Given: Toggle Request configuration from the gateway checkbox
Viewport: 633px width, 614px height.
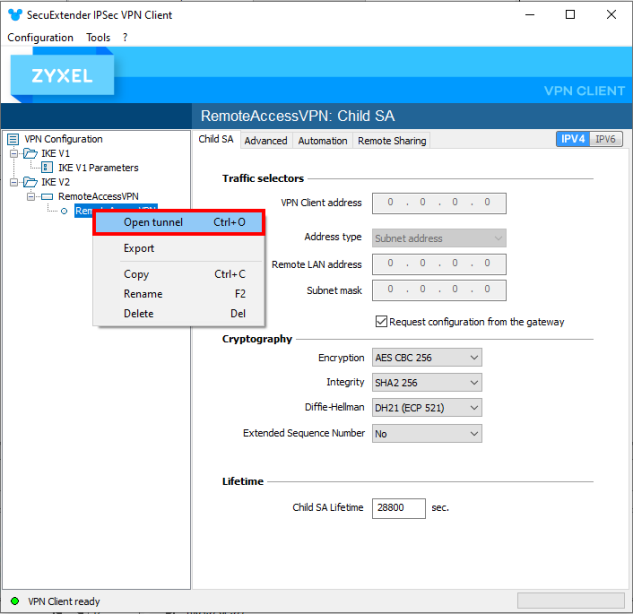Looking at the screenshot, I should point(381,322).
